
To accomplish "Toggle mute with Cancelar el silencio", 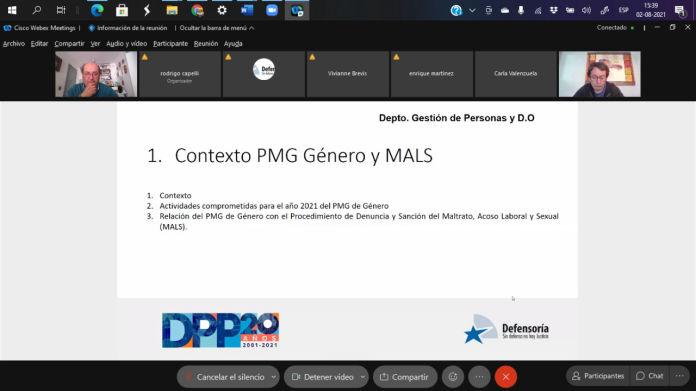I will (x=225, y=377).
